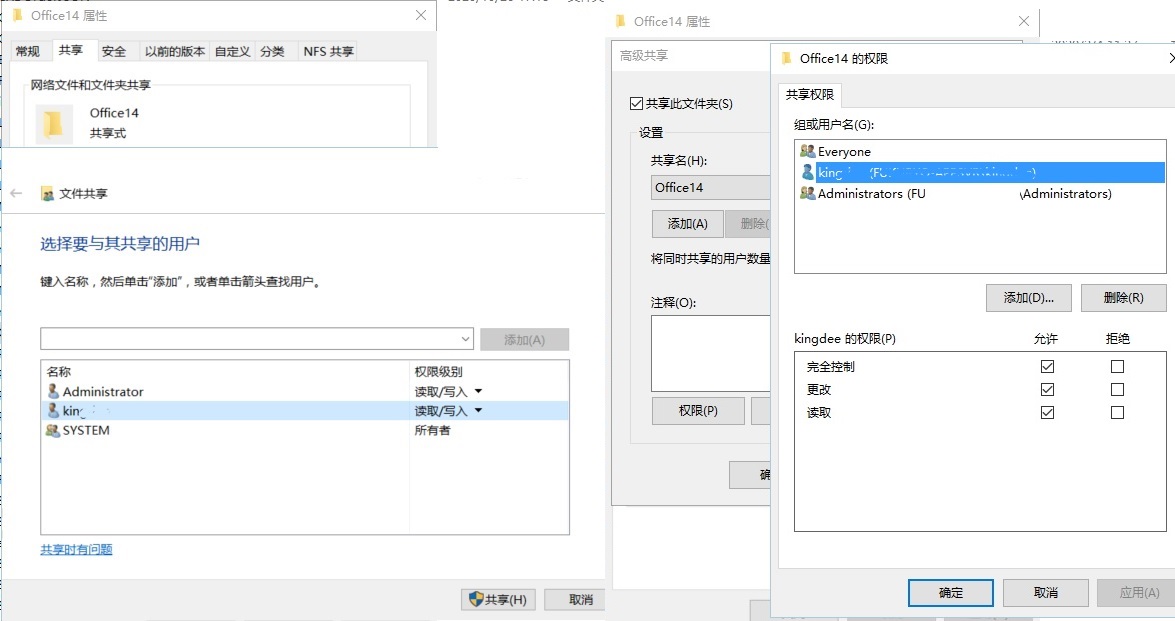Open the user name combo box dropdown arrow
The width and height of the screenshot is (1175, 621).
465,339
